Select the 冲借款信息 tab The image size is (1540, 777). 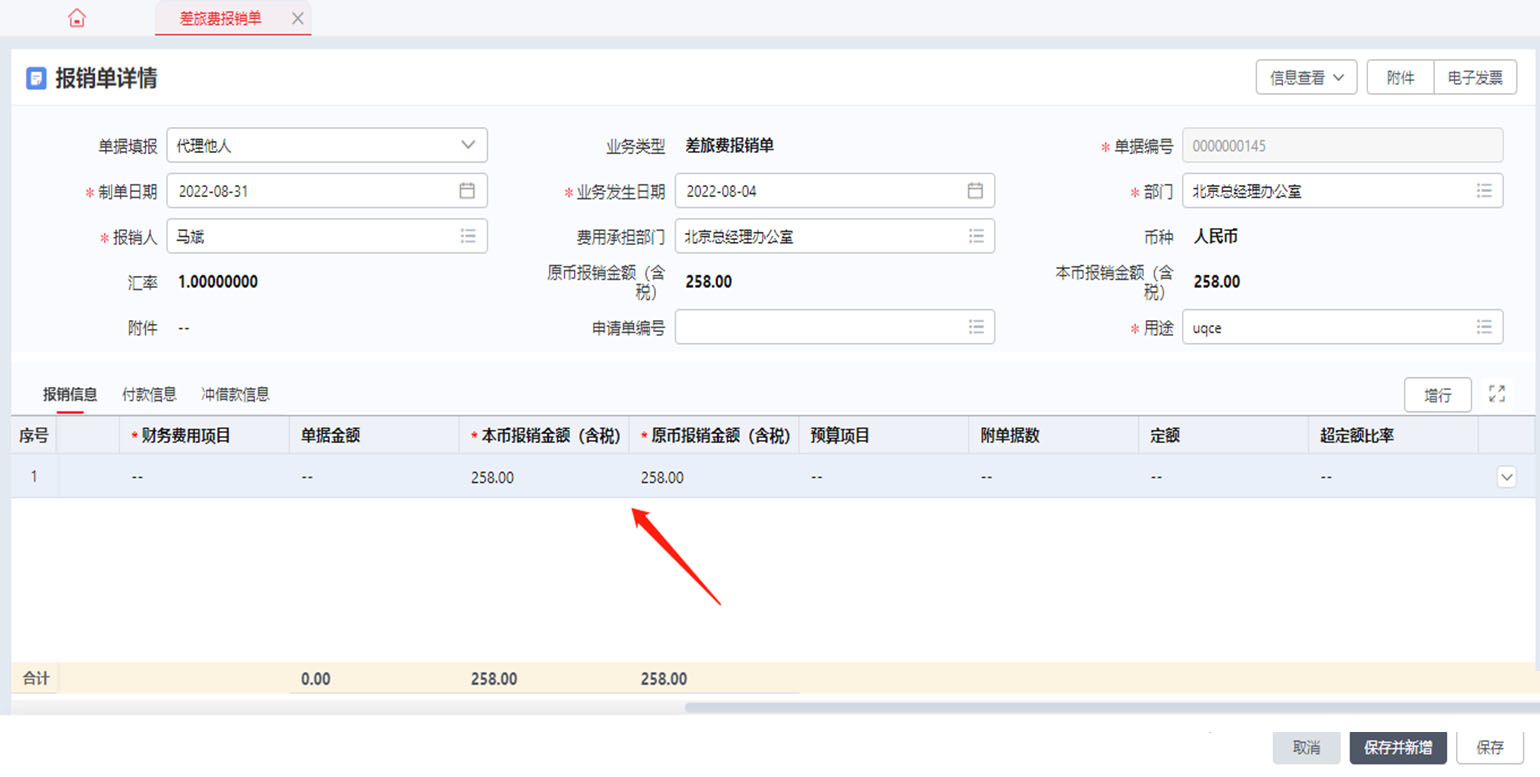click(x=235, y=394)
